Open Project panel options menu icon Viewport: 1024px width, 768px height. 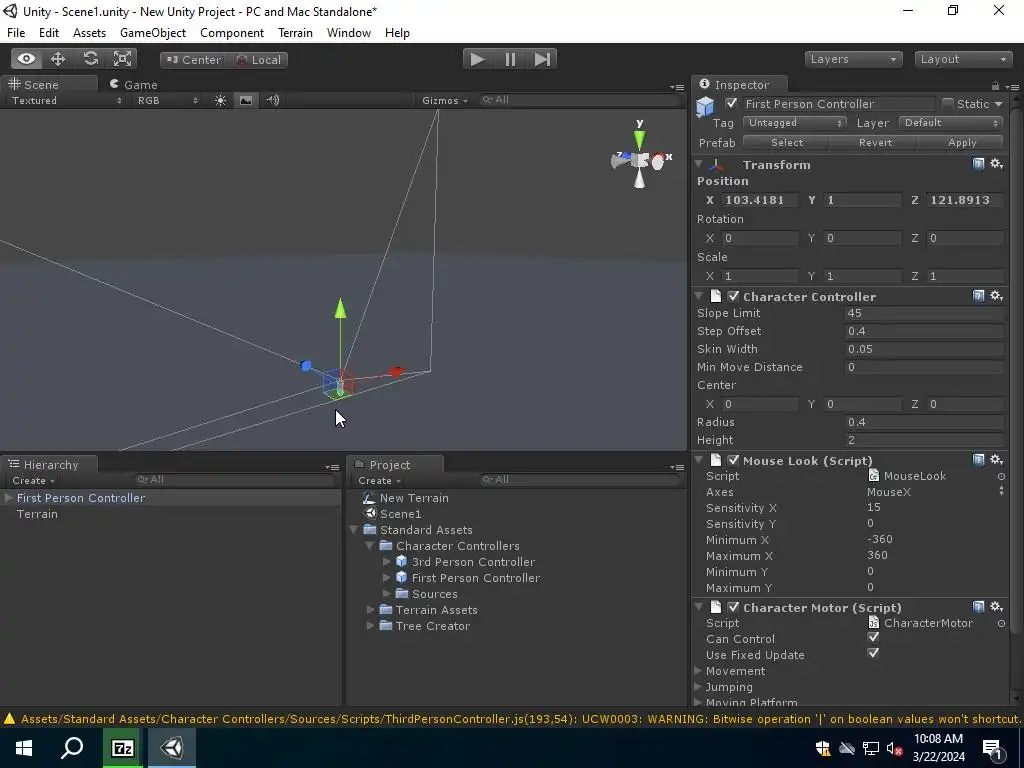(x=677, y=467)
